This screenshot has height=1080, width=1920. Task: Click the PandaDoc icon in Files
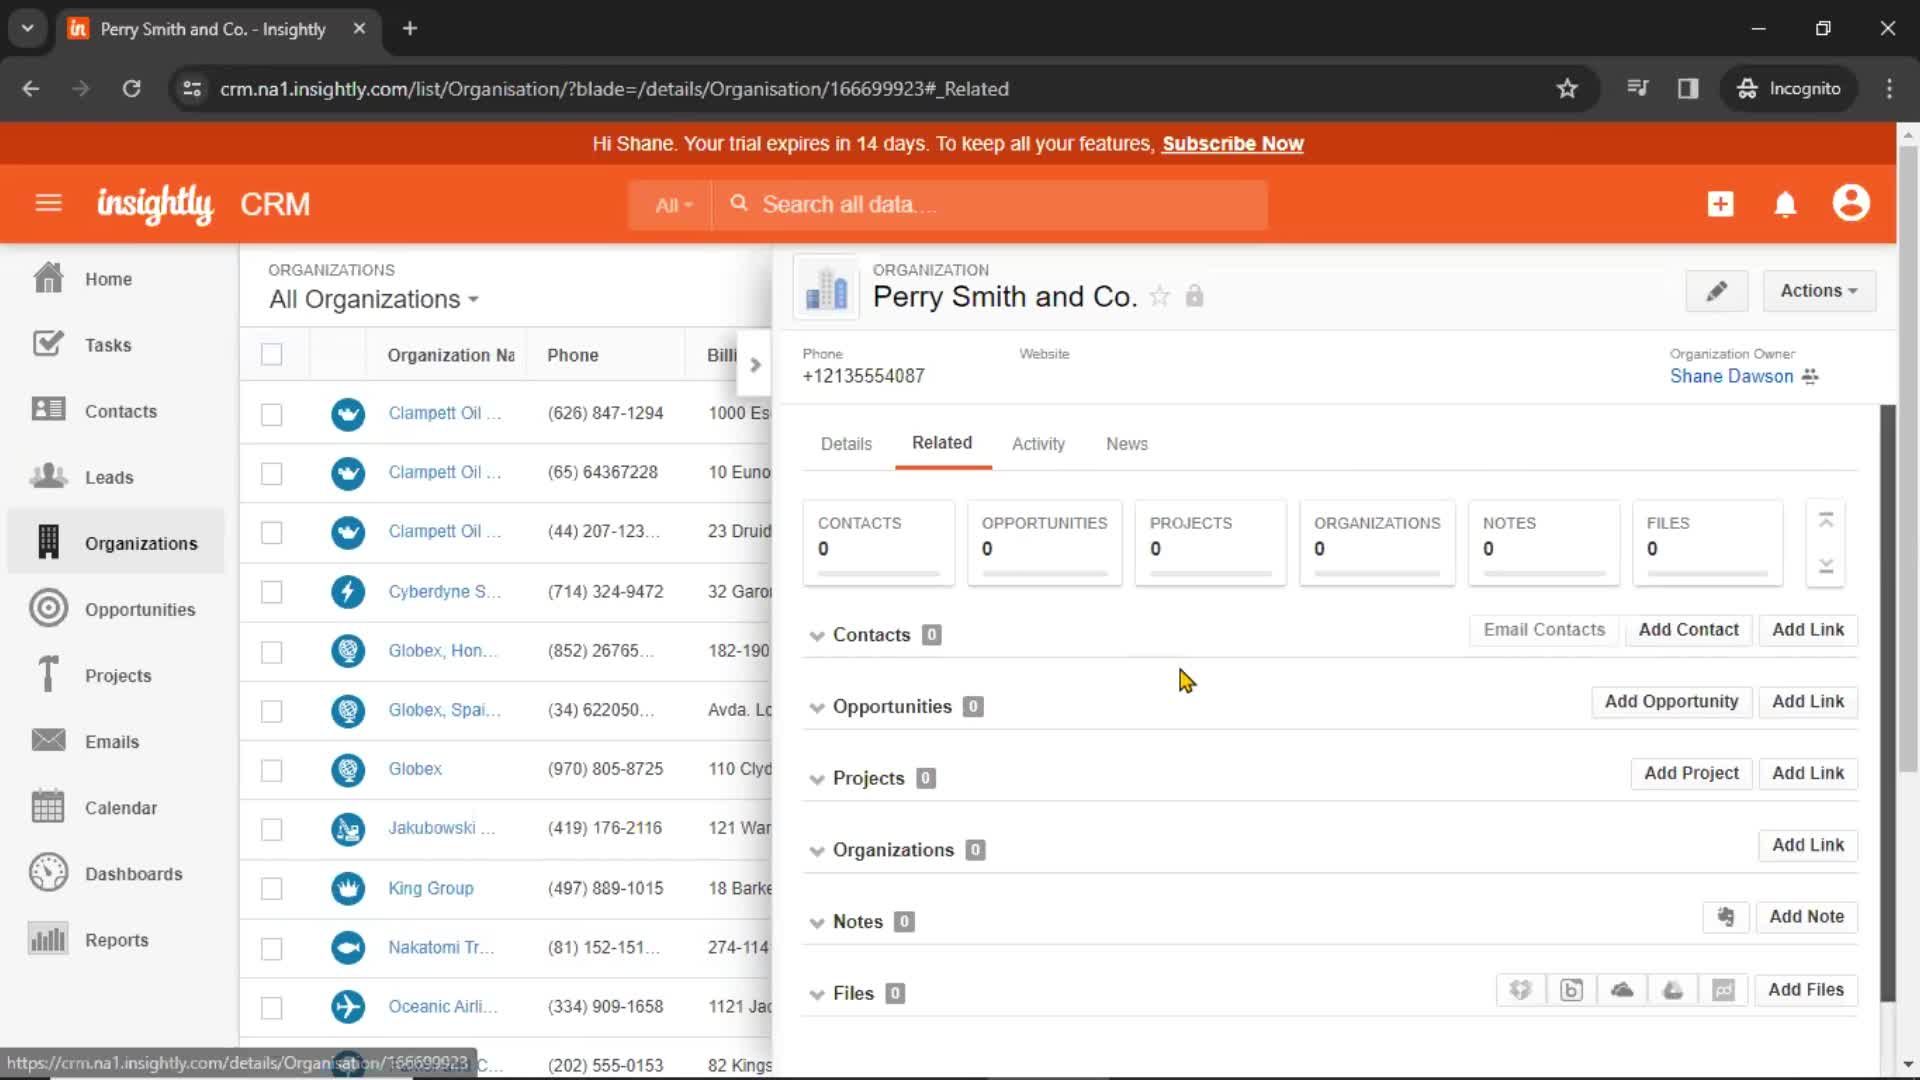pos(1723,990)
